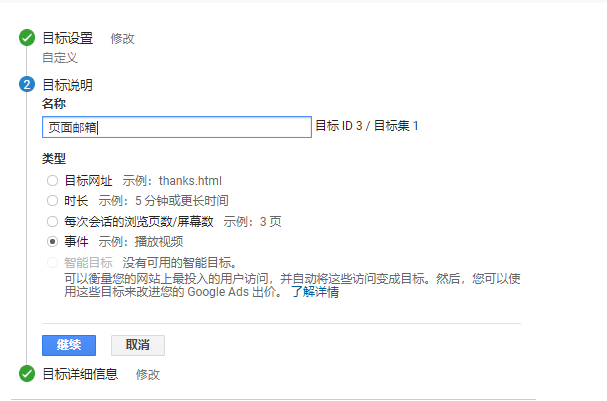Open the 了解详情 link
The height and width of the screenshot is (401, 607).
(x=314, y=293)
